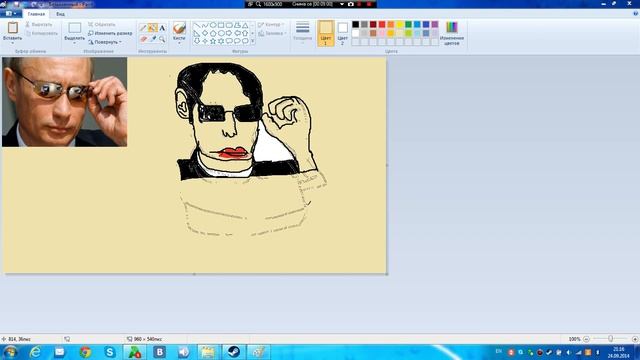
Task: Open the Толщина line thickness dropdown
Action: 302,33
